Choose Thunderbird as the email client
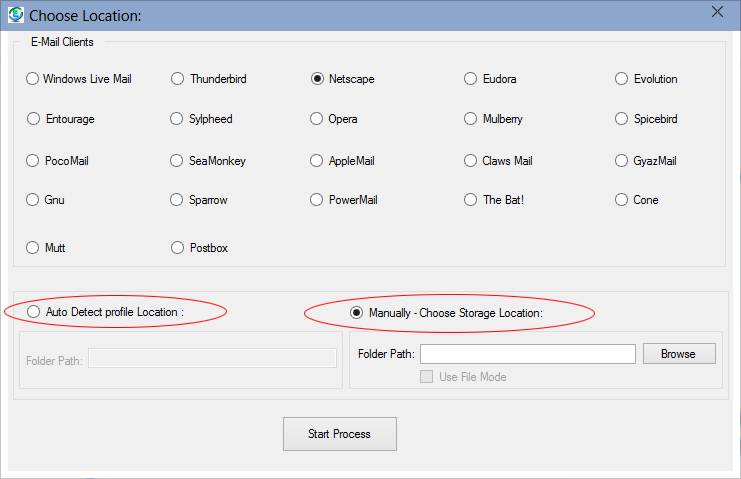 click(178, 79)
